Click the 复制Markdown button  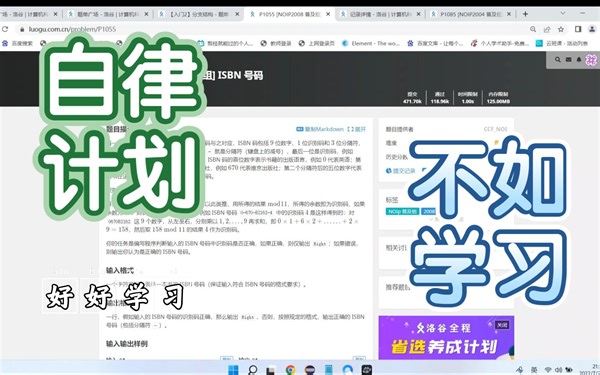pyautogui.click(x=320, y=129)
